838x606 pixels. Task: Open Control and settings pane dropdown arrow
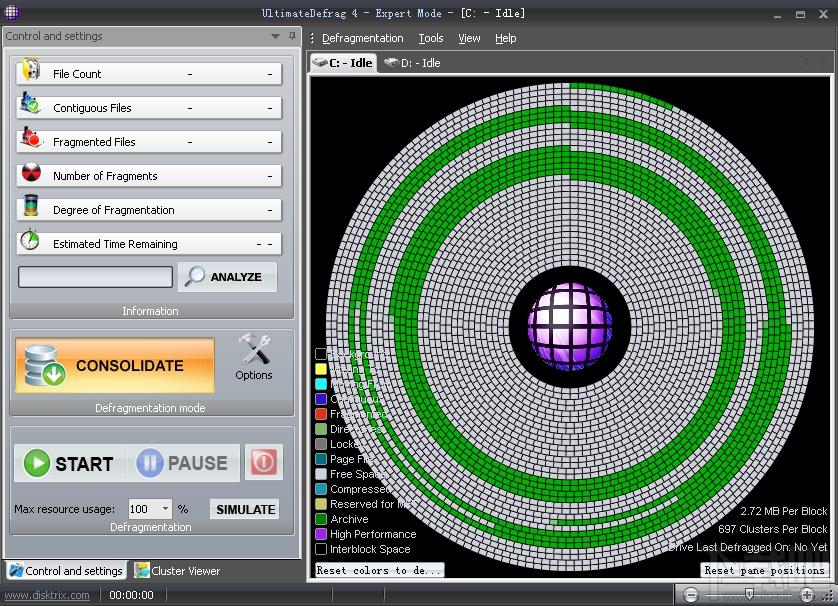click(x=275, y=36)
